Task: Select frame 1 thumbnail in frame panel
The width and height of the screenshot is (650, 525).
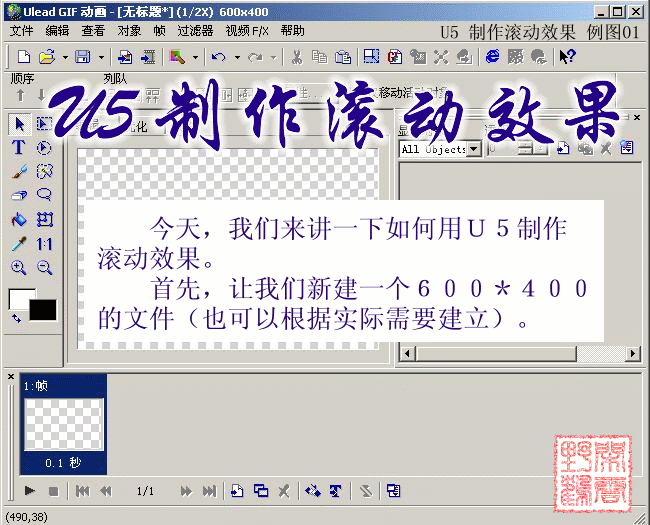Action: point(63,424)
